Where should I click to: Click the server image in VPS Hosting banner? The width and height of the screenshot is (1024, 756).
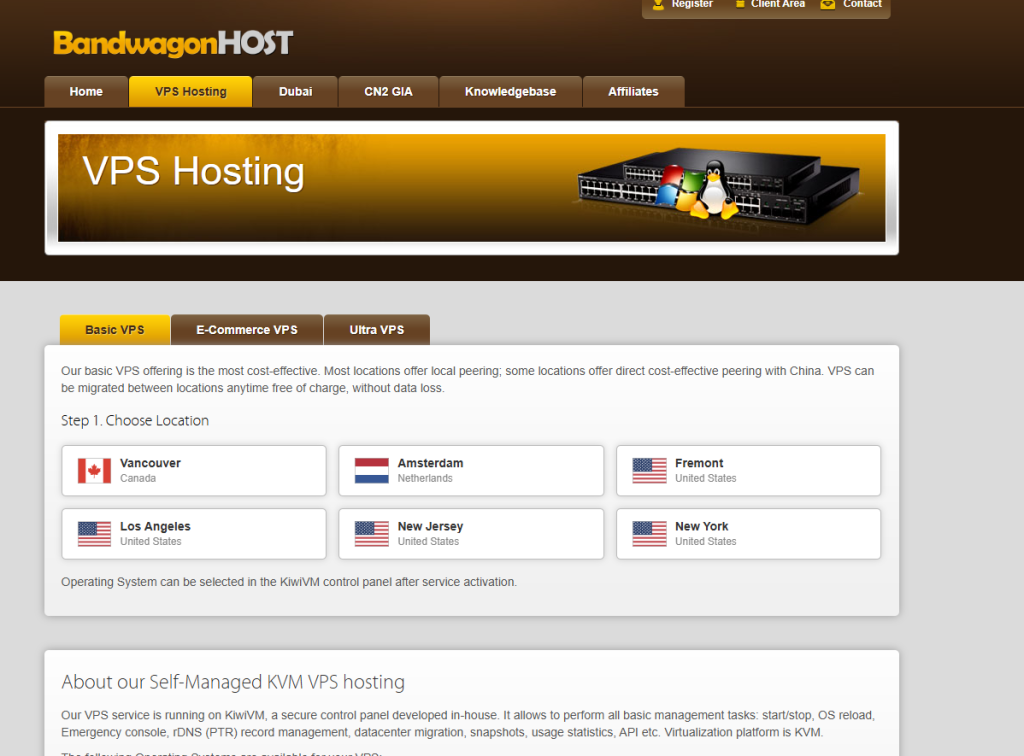718,185
